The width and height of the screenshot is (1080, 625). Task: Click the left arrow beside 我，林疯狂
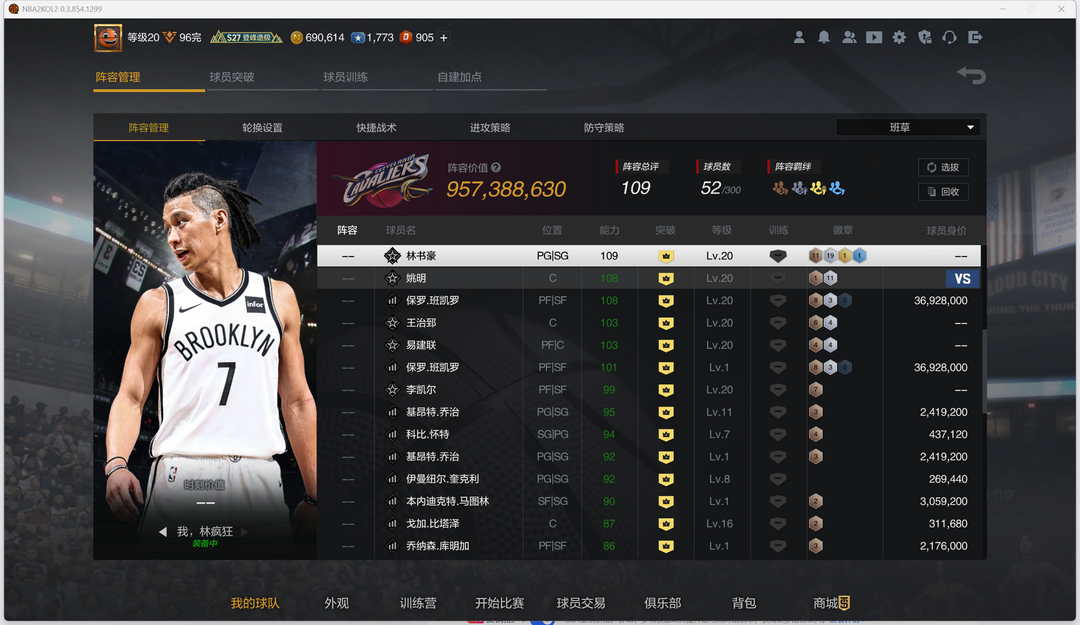163,532
